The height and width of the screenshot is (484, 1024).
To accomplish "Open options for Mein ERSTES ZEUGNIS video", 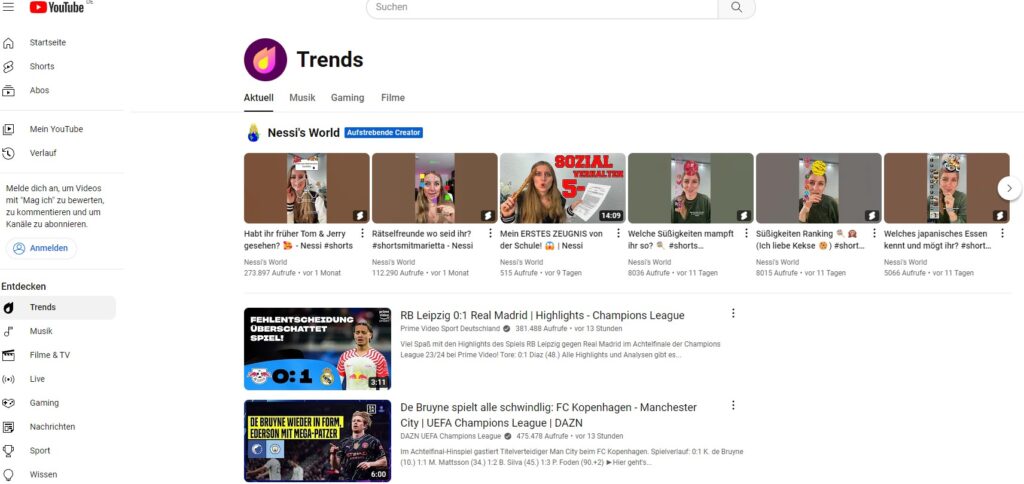I will [618, 233].
